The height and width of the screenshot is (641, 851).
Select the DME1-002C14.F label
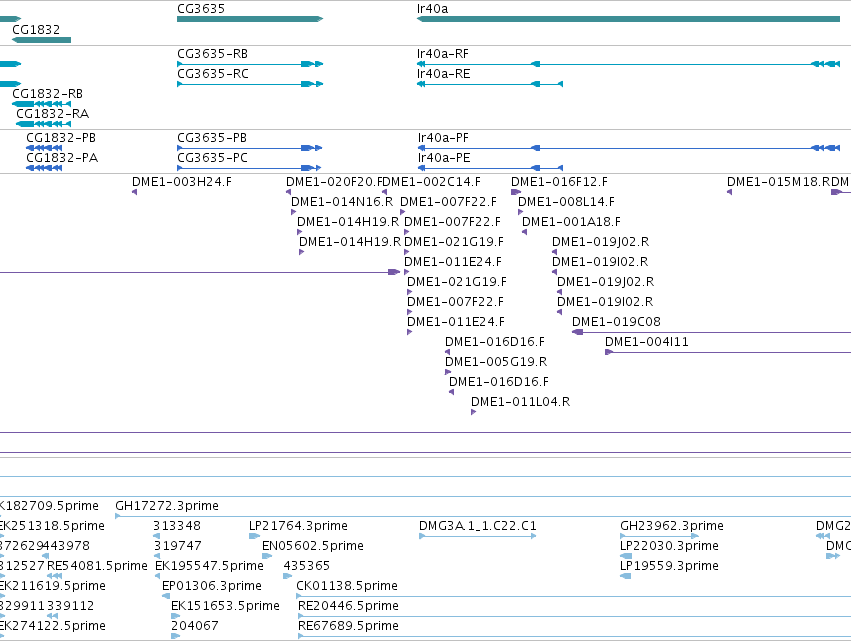[x=432, y=182]
